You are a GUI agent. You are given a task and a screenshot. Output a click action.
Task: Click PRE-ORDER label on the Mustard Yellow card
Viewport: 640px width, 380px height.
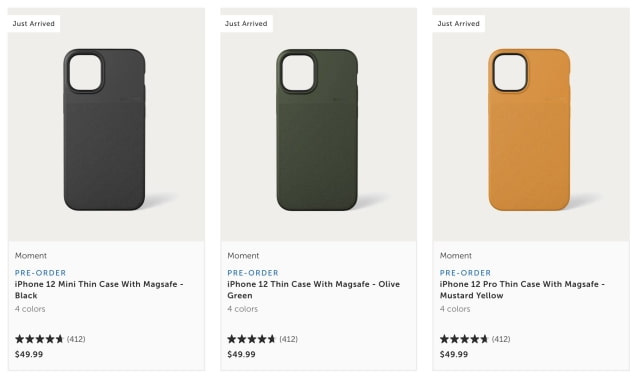[465, 273]
